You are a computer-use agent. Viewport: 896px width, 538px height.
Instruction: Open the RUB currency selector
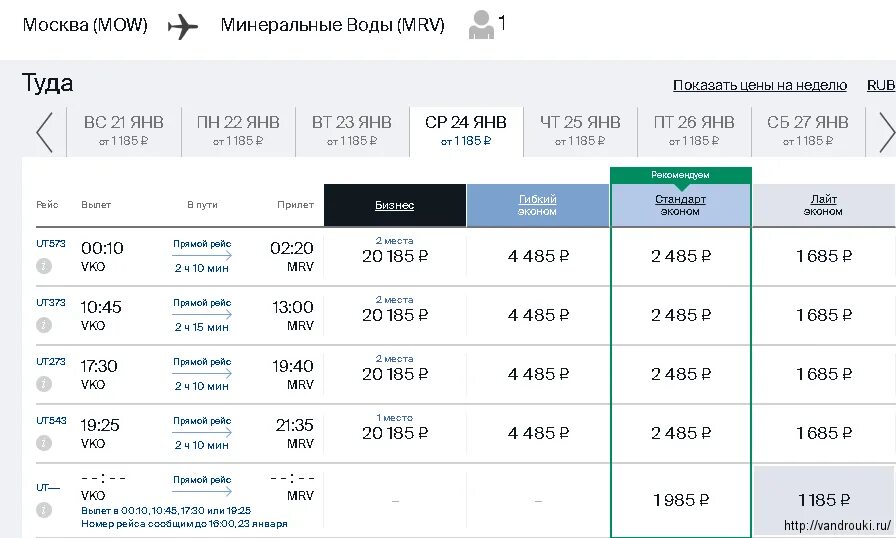pos(881,86)
